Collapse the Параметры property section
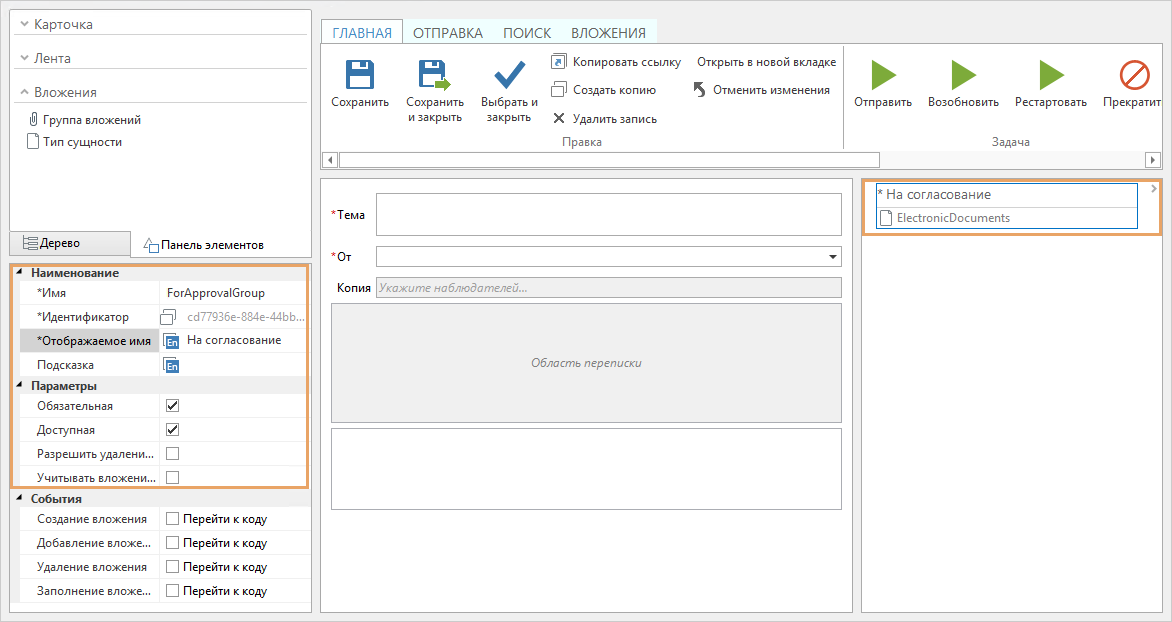Viewport: 1172px width, 622px height. click(x=20, y=386)
